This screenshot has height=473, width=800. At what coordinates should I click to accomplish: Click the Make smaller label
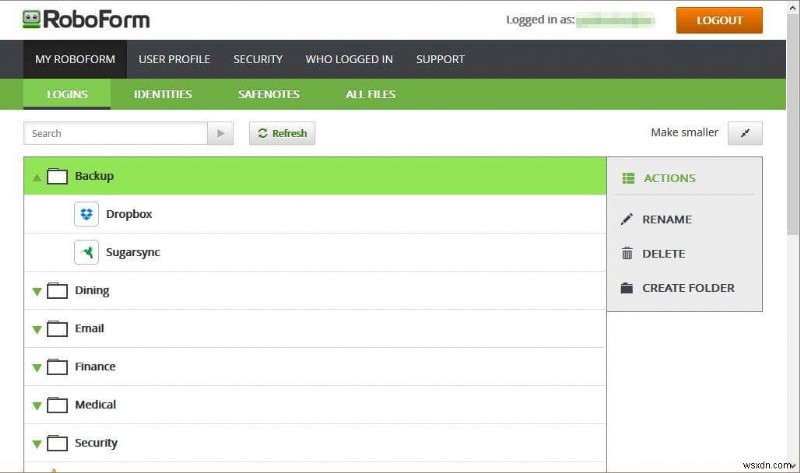click(x=684, y=133)
